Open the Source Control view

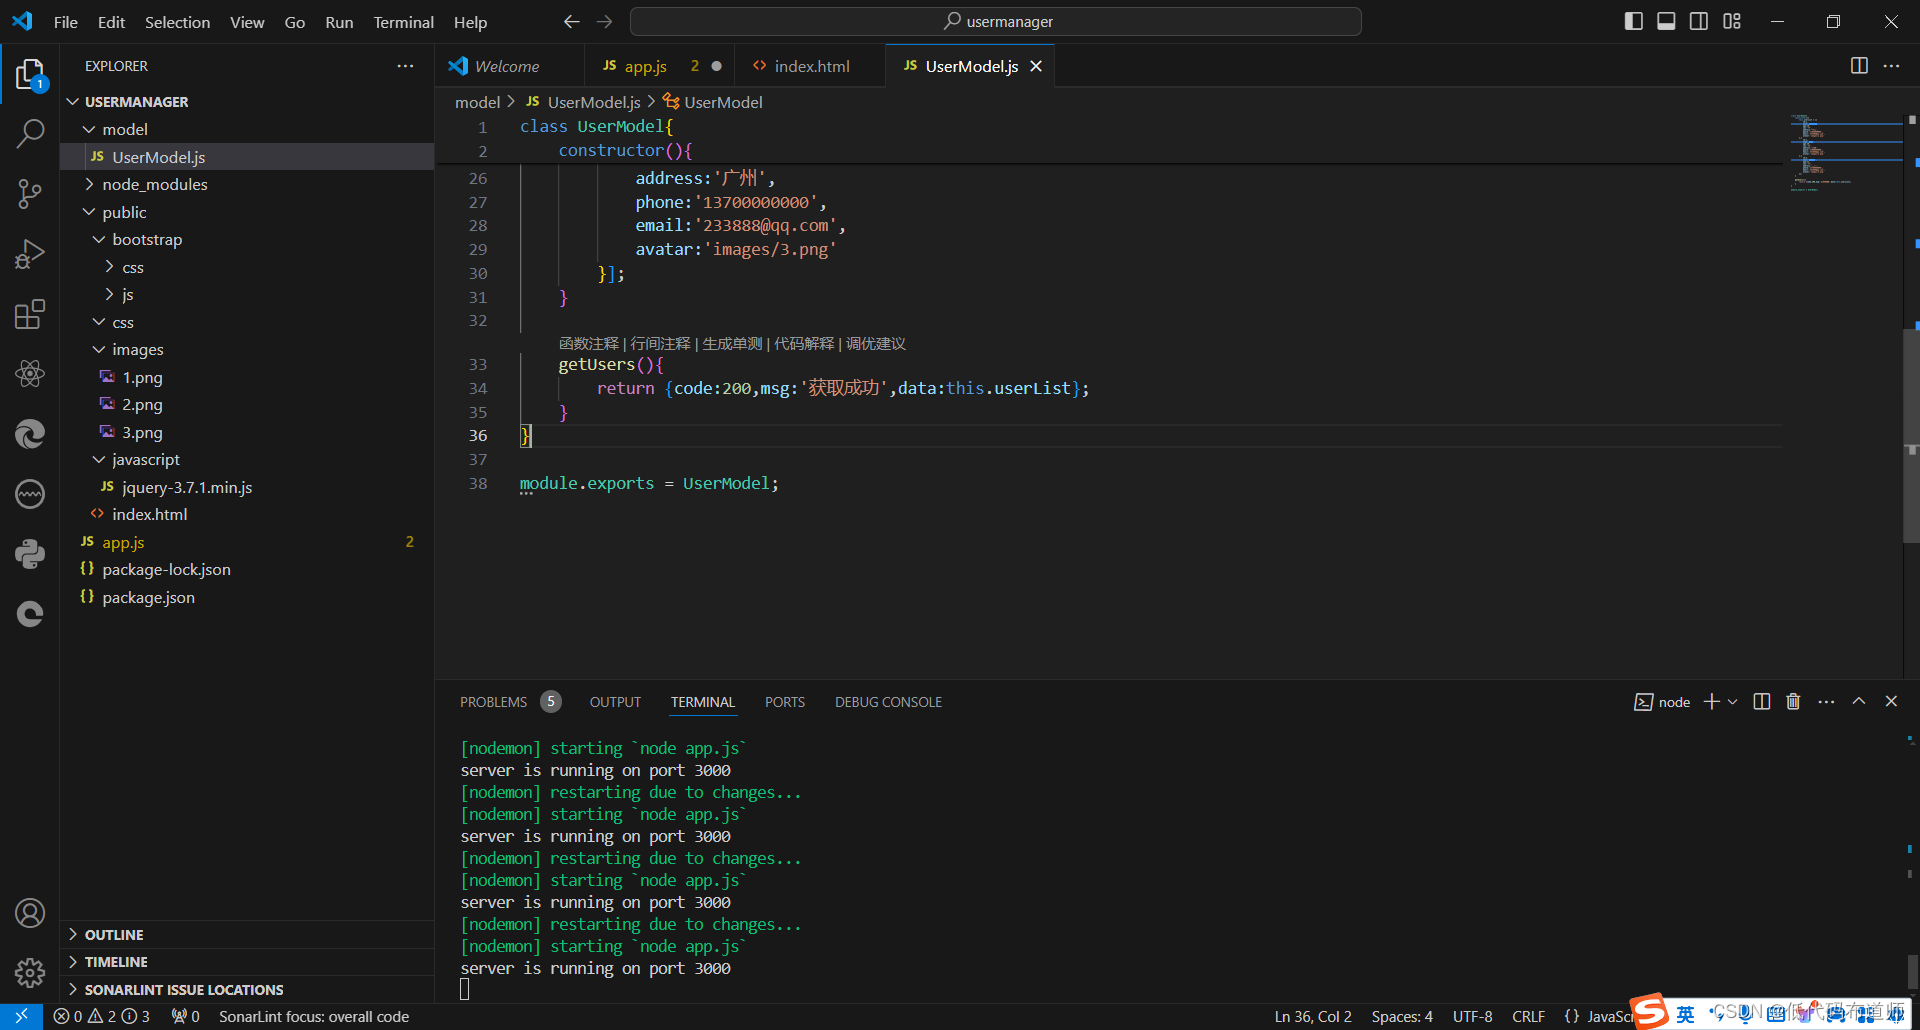pyautogui.click(x=30, y=194)
